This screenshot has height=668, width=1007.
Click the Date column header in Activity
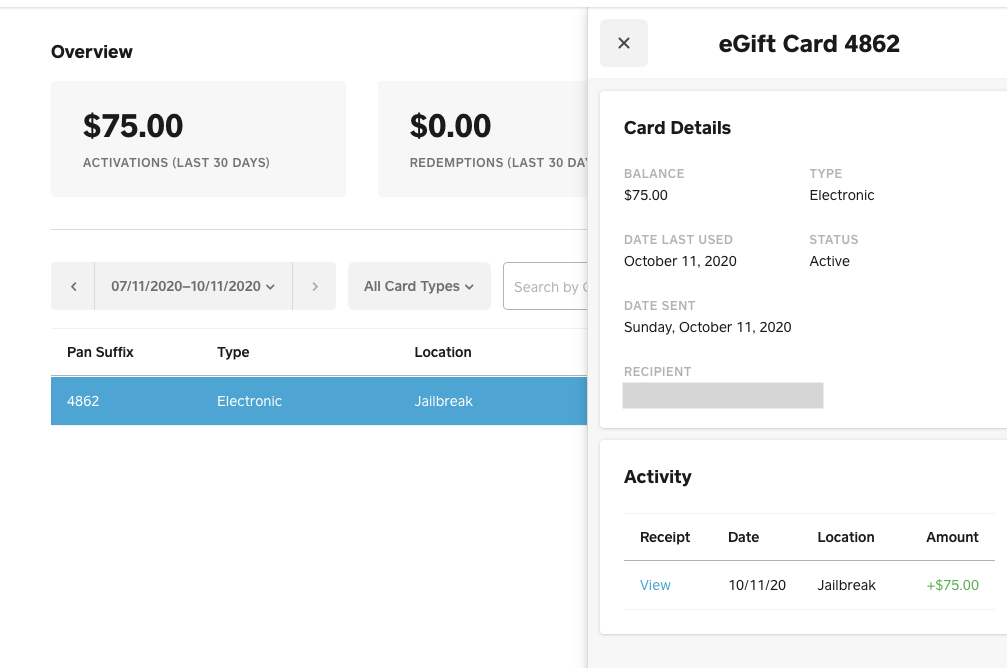pyautogui.click(x=743, y=537)
